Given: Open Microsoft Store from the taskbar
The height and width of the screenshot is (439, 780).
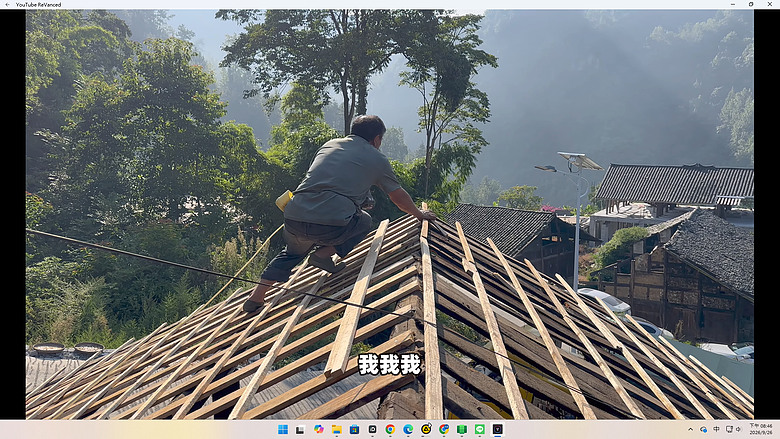Looking at the screenshot, I should pos(354,430).
